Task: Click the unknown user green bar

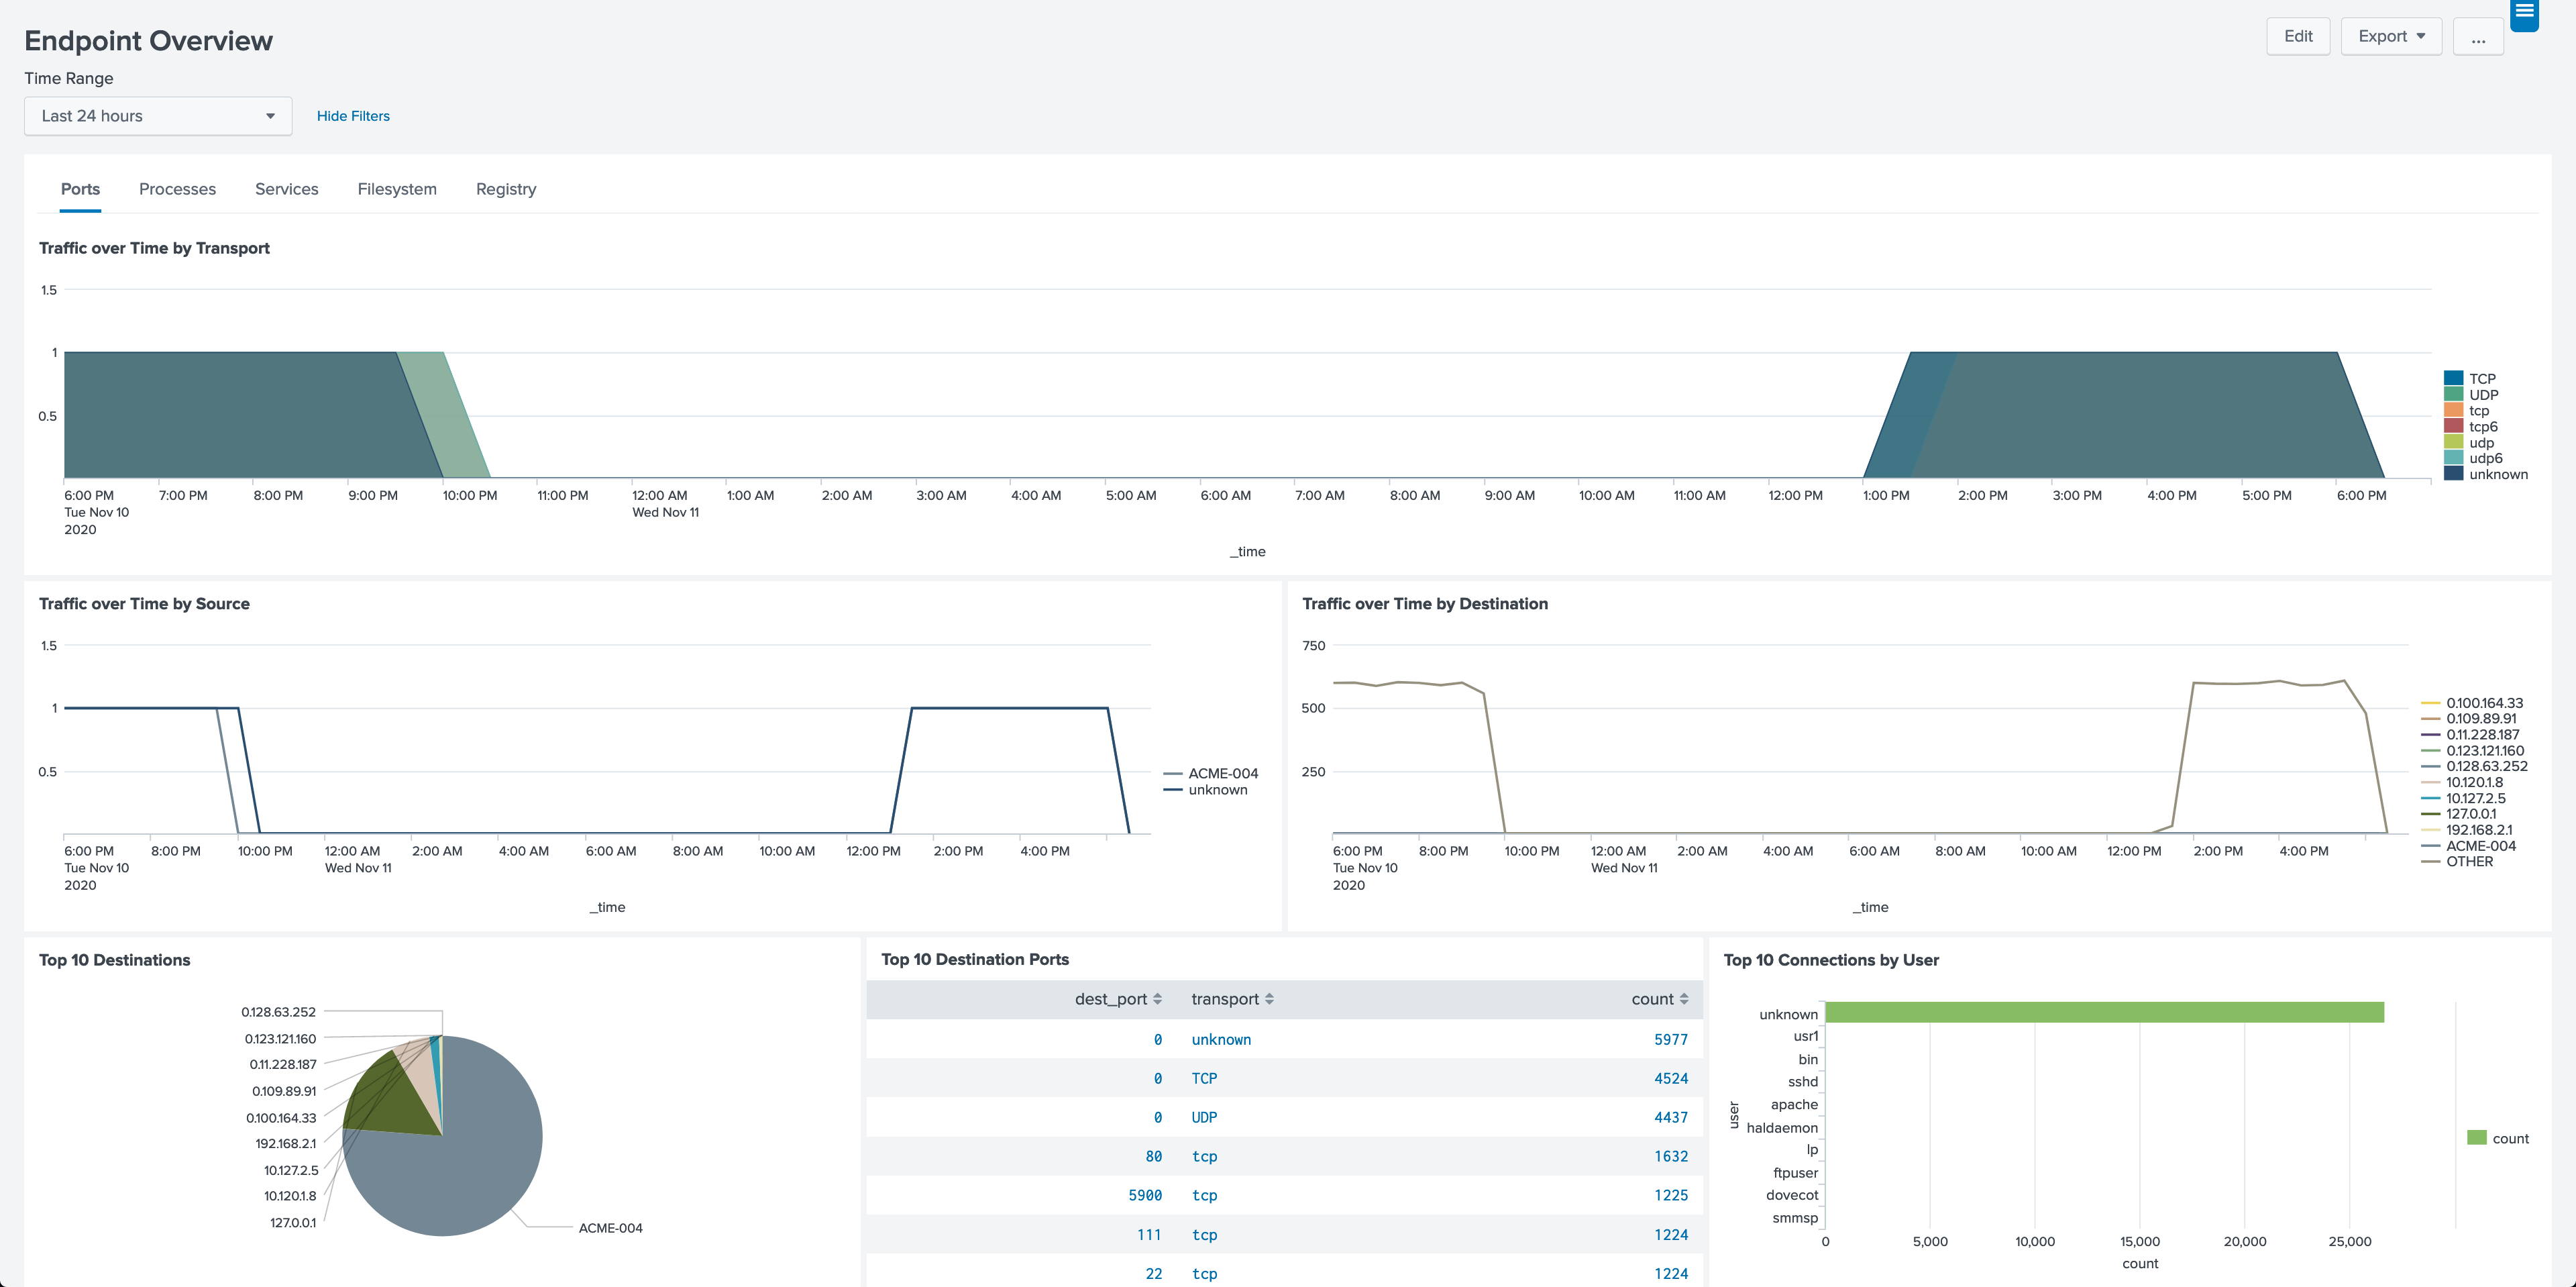Action: click(x=2104, y=1013)
